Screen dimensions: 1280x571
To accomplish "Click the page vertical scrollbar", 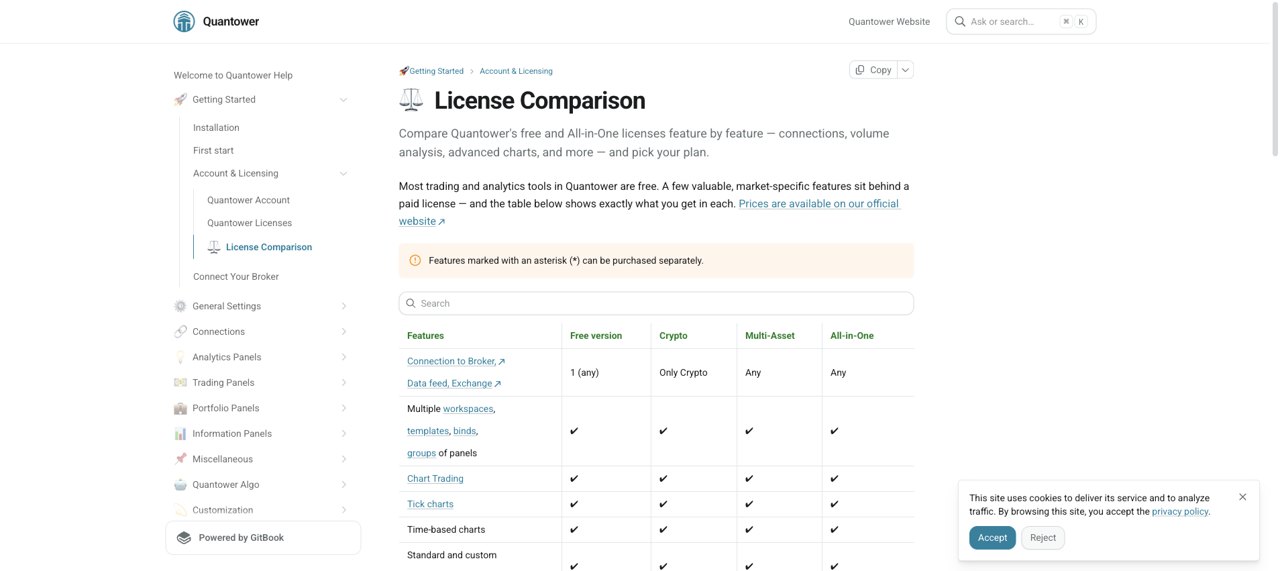I will [x=1274, y=80].
